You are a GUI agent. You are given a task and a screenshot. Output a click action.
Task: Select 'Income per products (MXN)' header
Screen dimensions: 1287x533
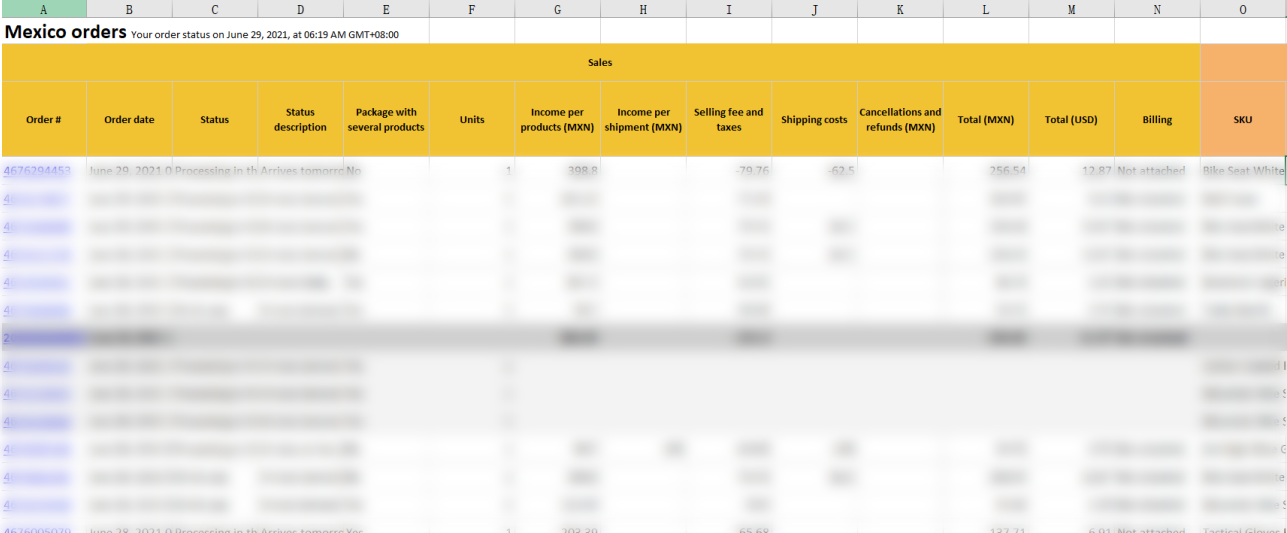point(557,120)
